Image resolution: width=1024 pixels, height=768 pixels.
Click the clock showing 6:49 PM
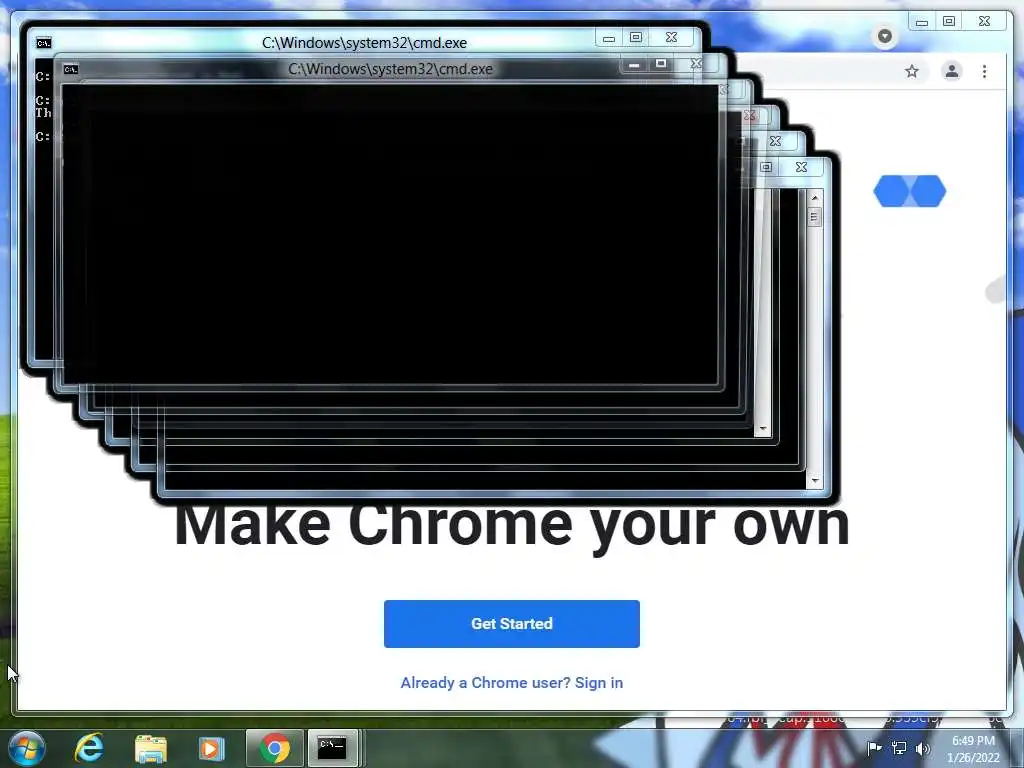pyautogui.click(x=973, y=741)
